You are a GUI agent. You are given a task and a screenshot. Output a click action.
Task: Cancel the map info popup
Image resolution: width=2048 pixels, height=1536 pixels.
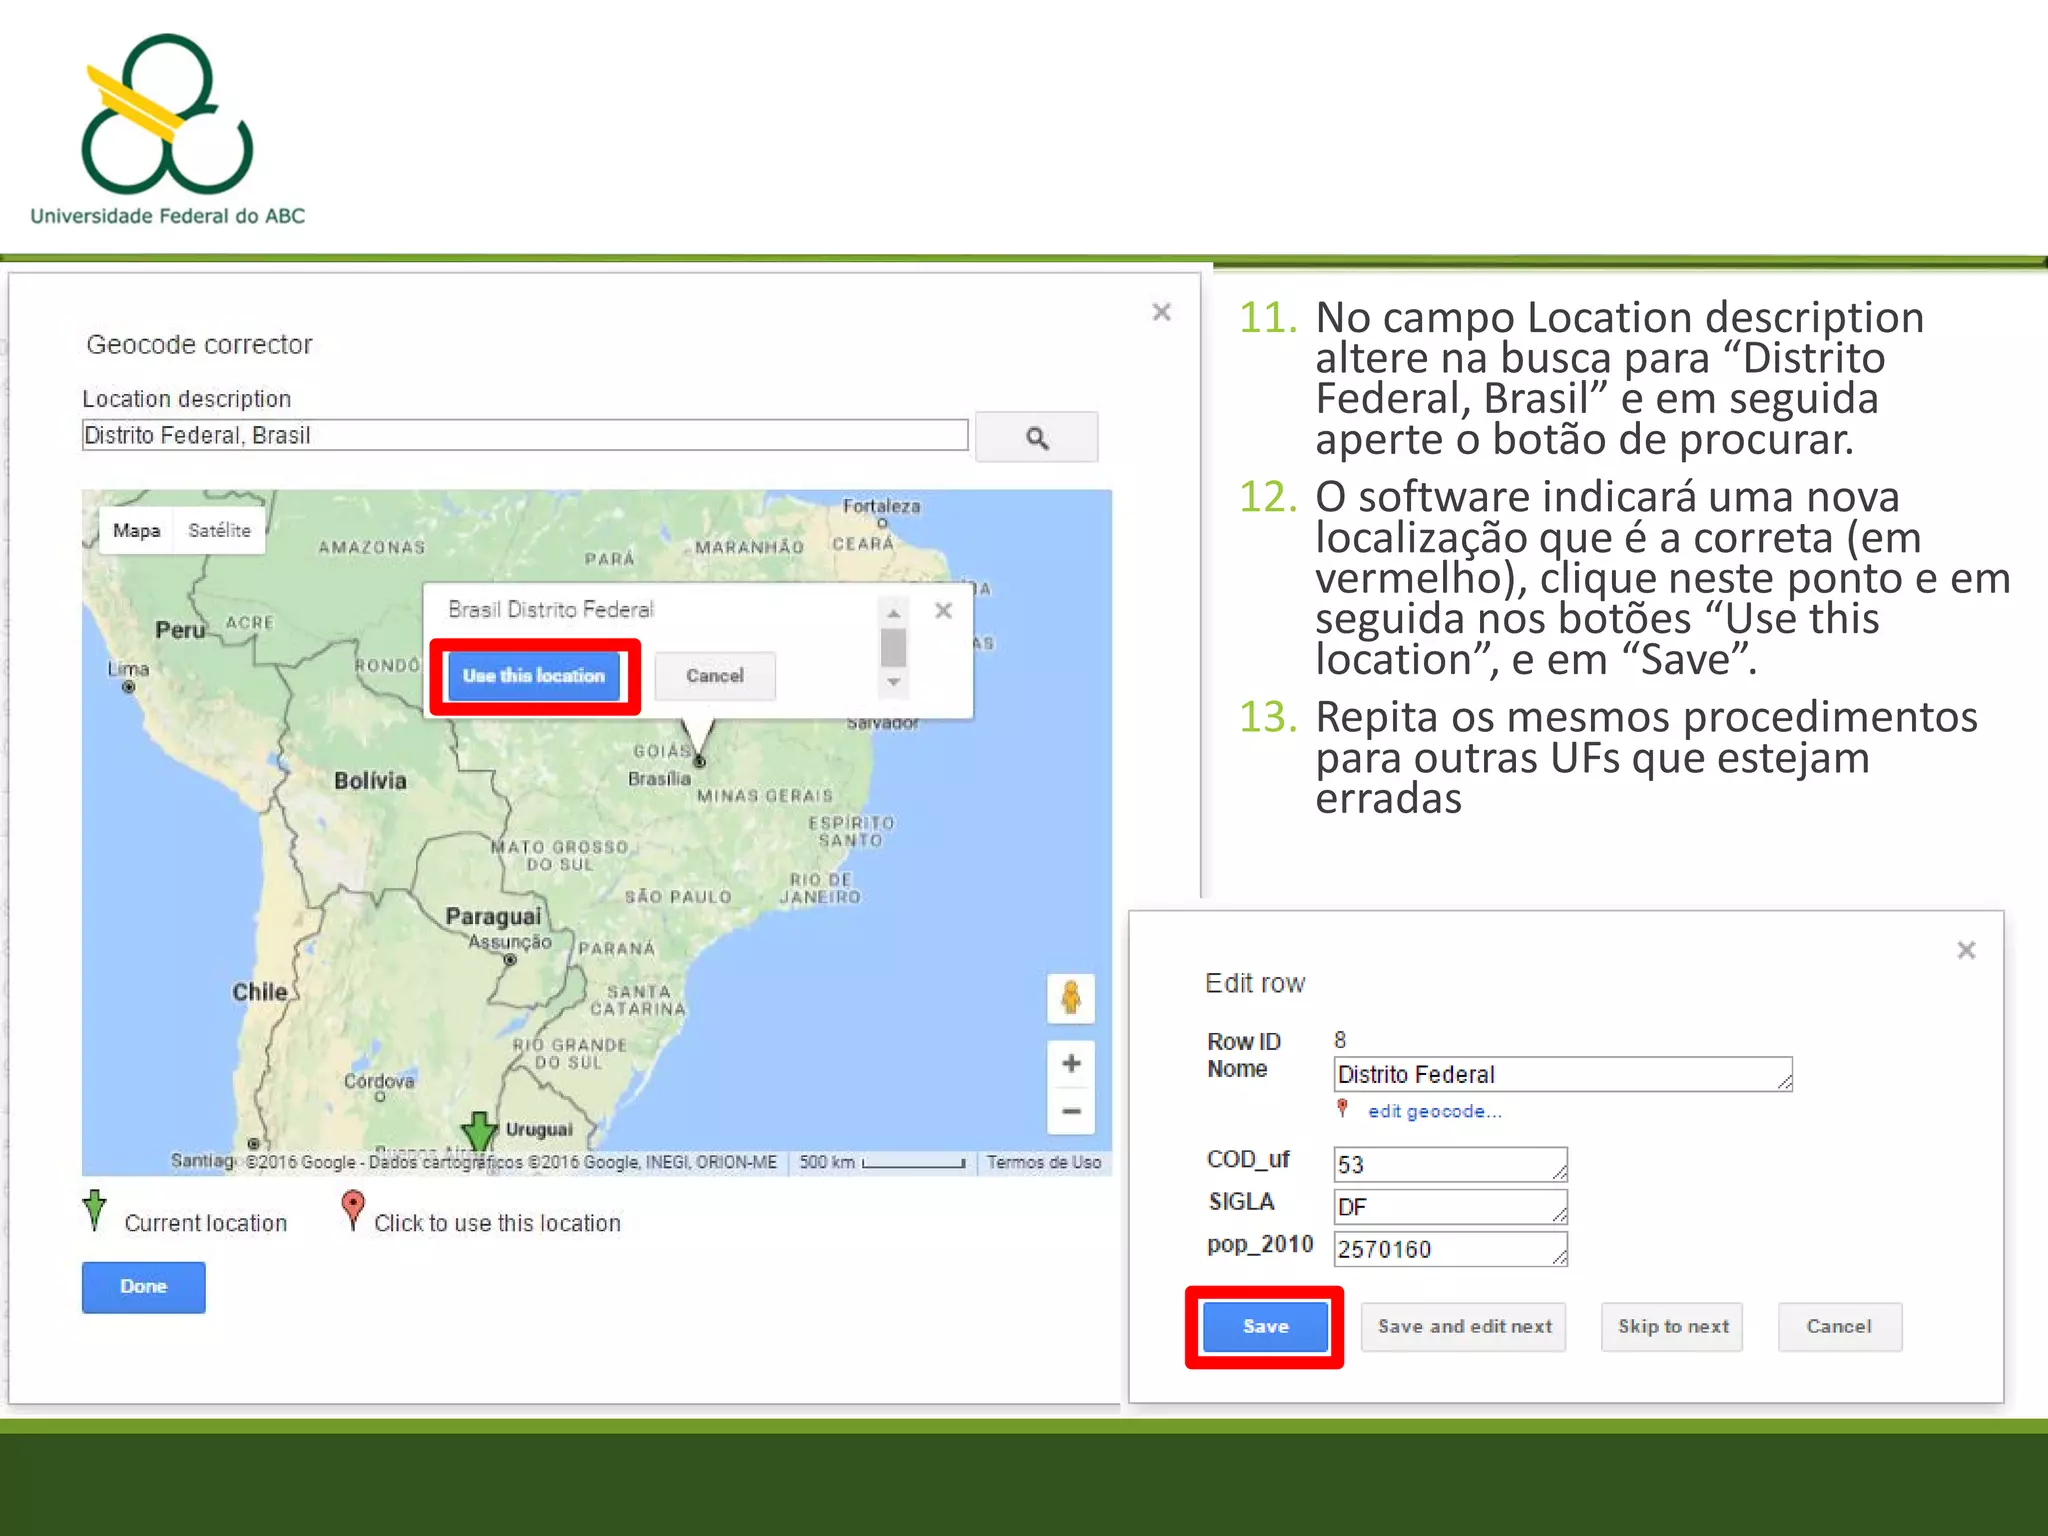715,676
